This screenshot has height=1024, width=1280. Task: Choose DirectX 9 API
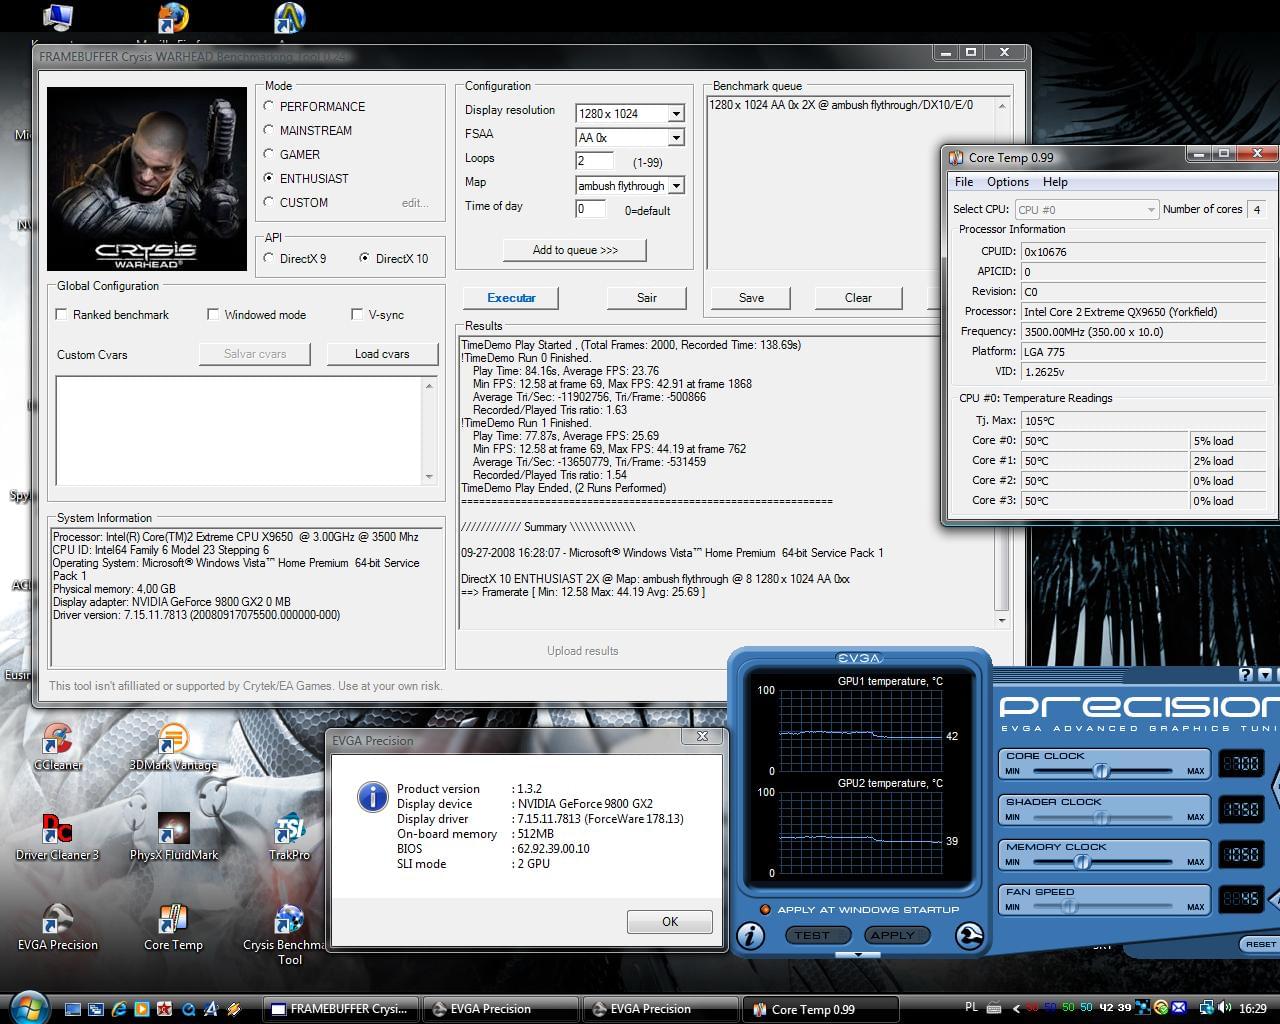(x=268, y=258)
